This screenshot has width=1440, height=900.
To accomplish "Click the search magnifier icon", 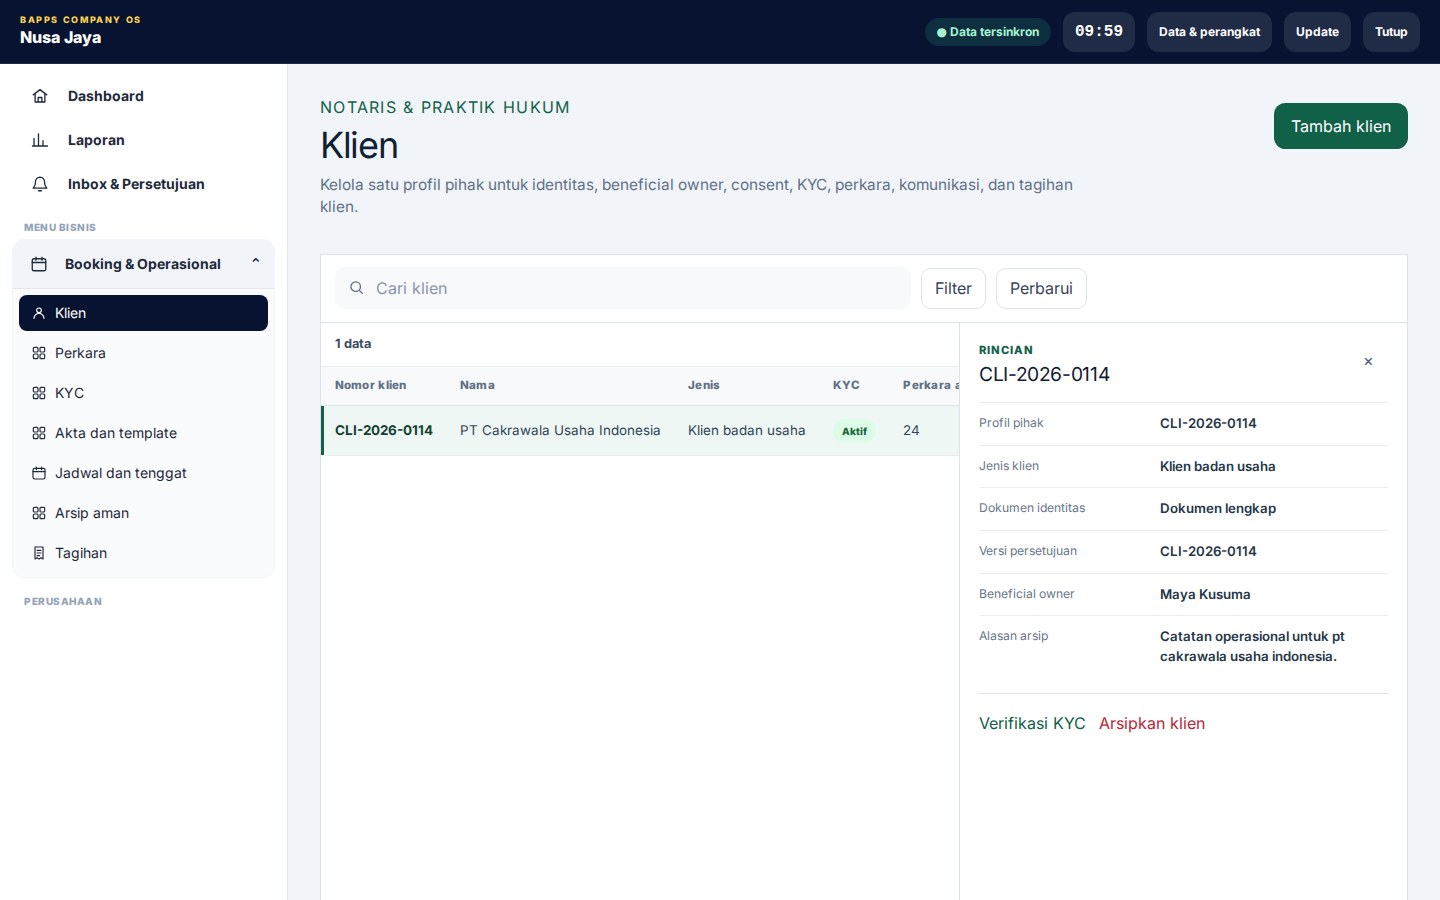I will 356,288.
